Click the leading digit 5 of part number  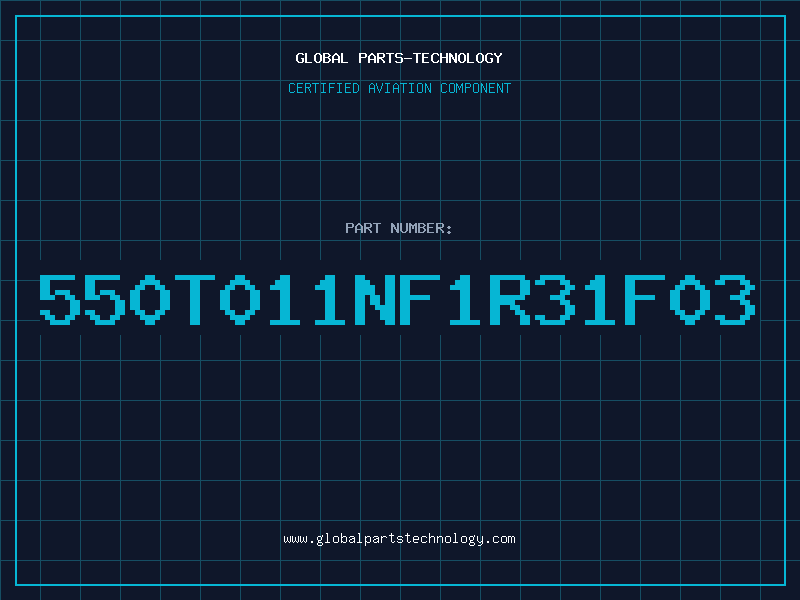60,299
